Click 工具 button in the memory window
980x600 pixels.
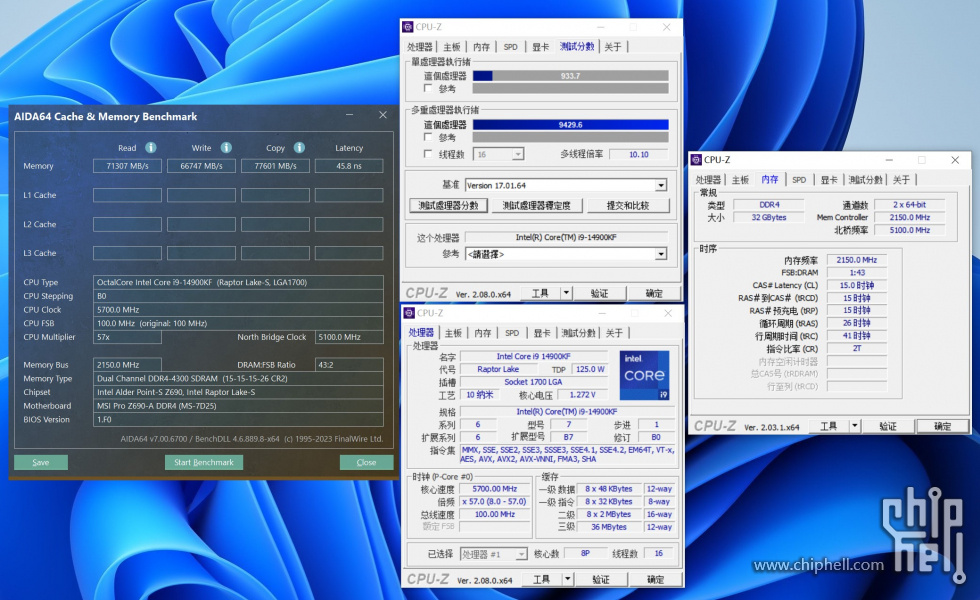coord(829,426)
